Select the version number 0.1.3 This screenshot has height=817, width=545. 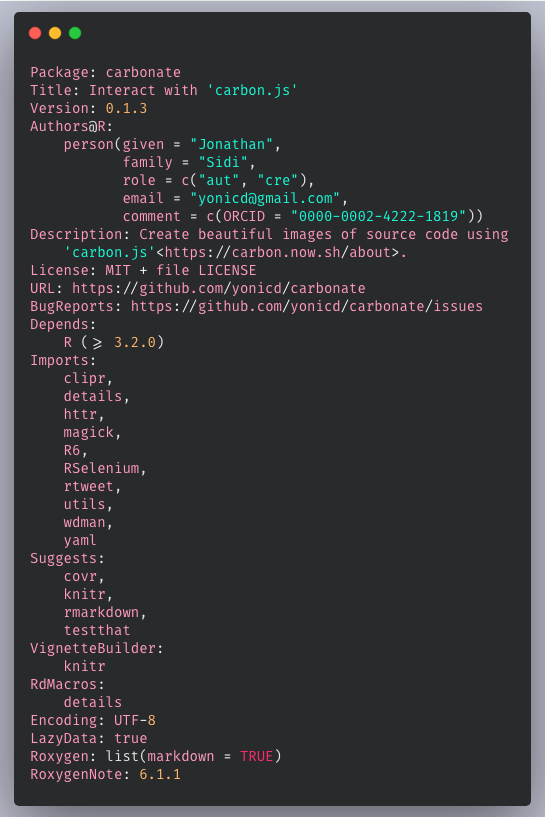point(126,108)
